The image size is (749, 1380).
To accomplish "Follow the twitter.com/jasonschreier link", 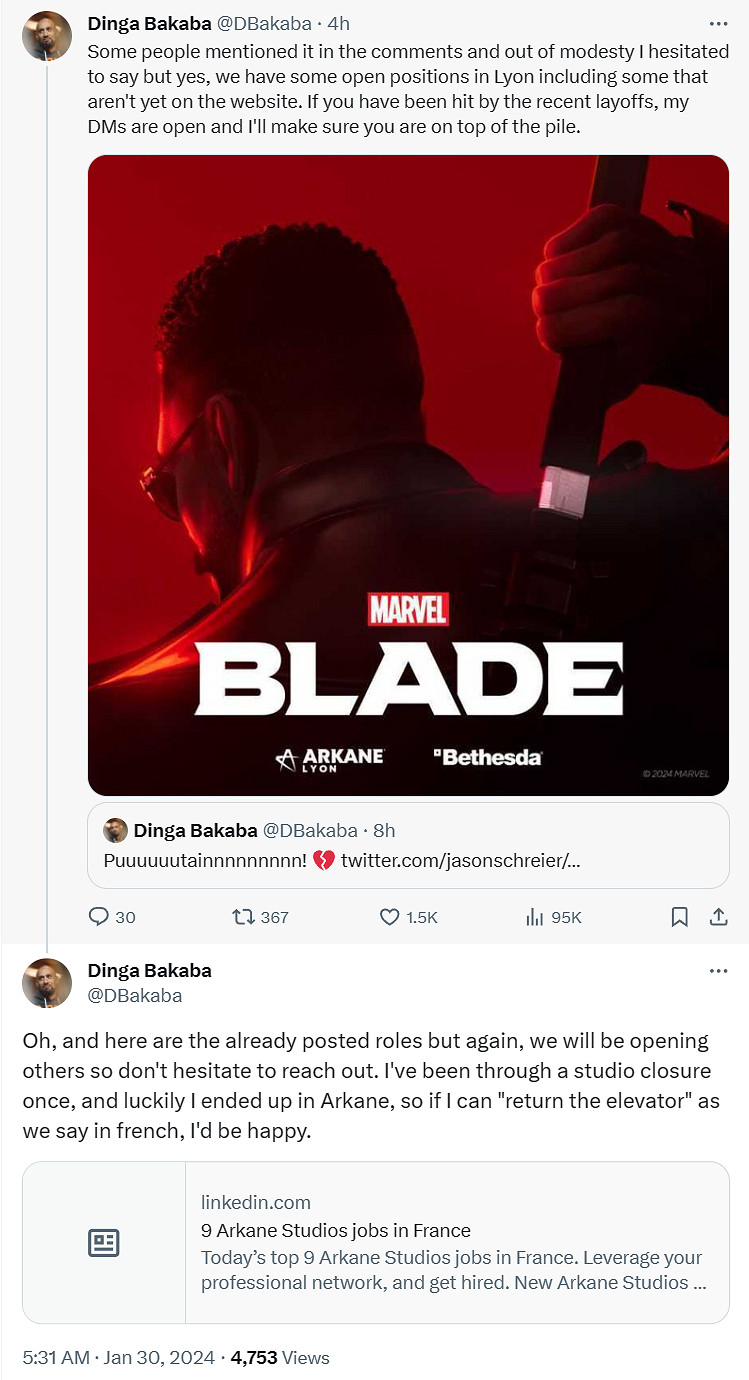I will (460, 860).
